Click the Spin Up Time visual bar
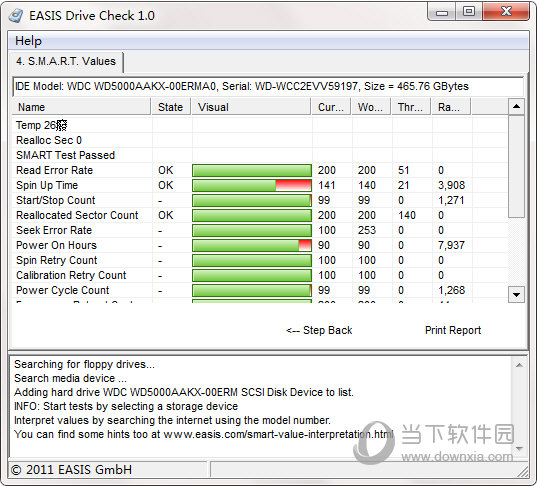This screenshot has width=538, height=486. coord(252,185)
